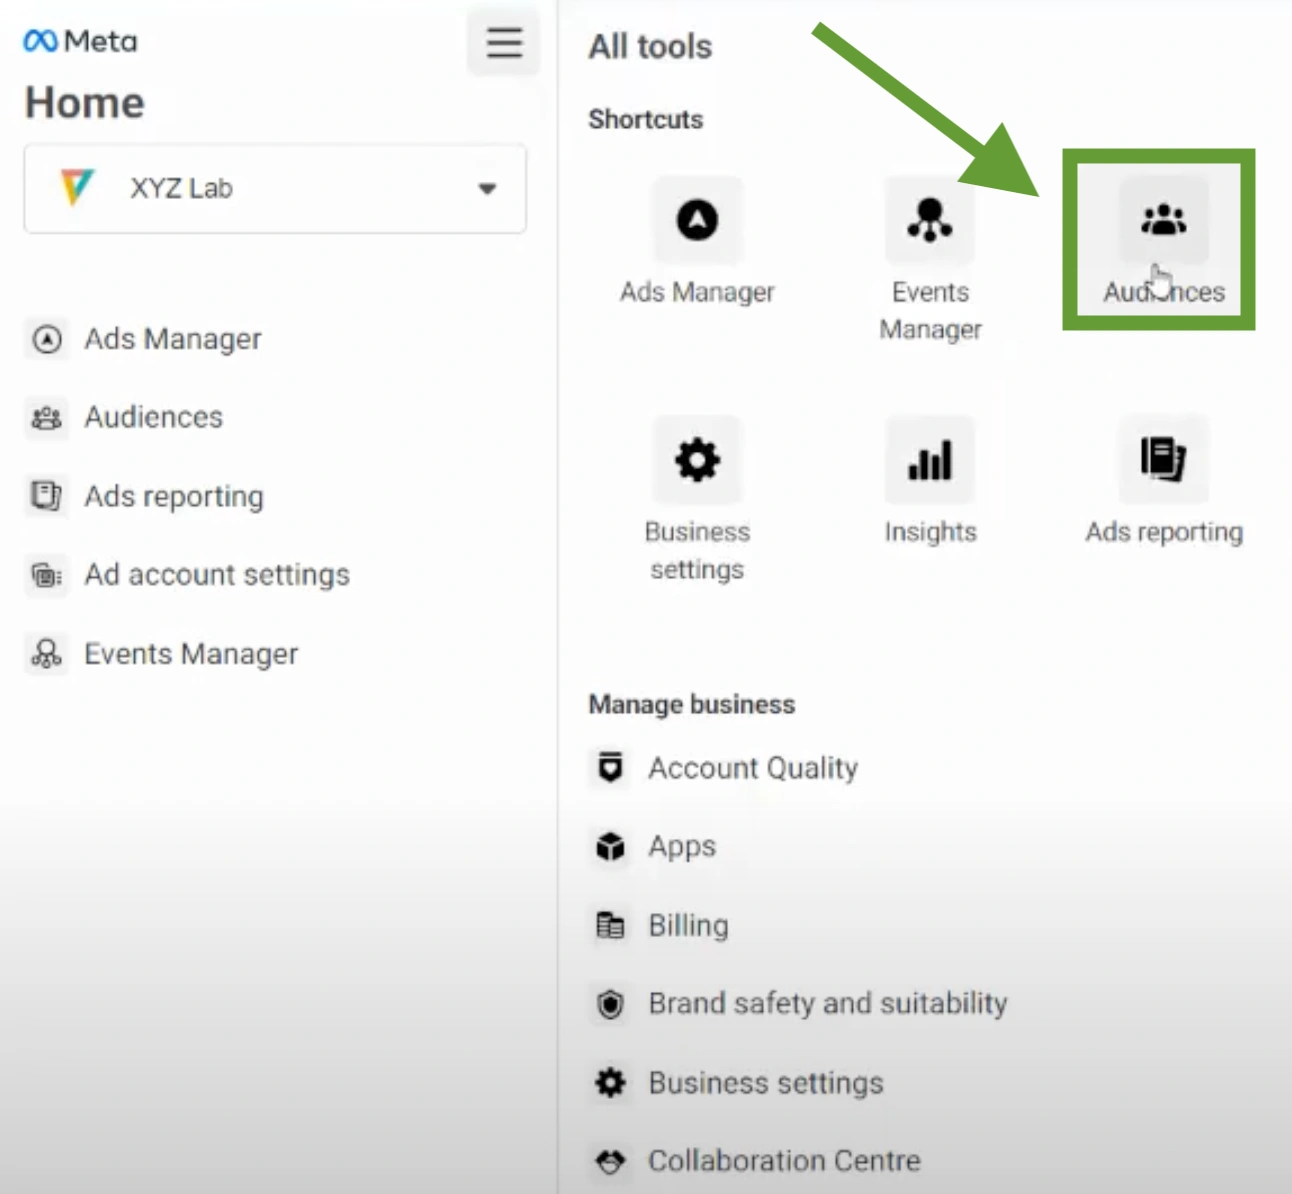Open Account Quality under Manage business
The width and height of the screenshot is (1292, 1194).
(x=753, y=768)
